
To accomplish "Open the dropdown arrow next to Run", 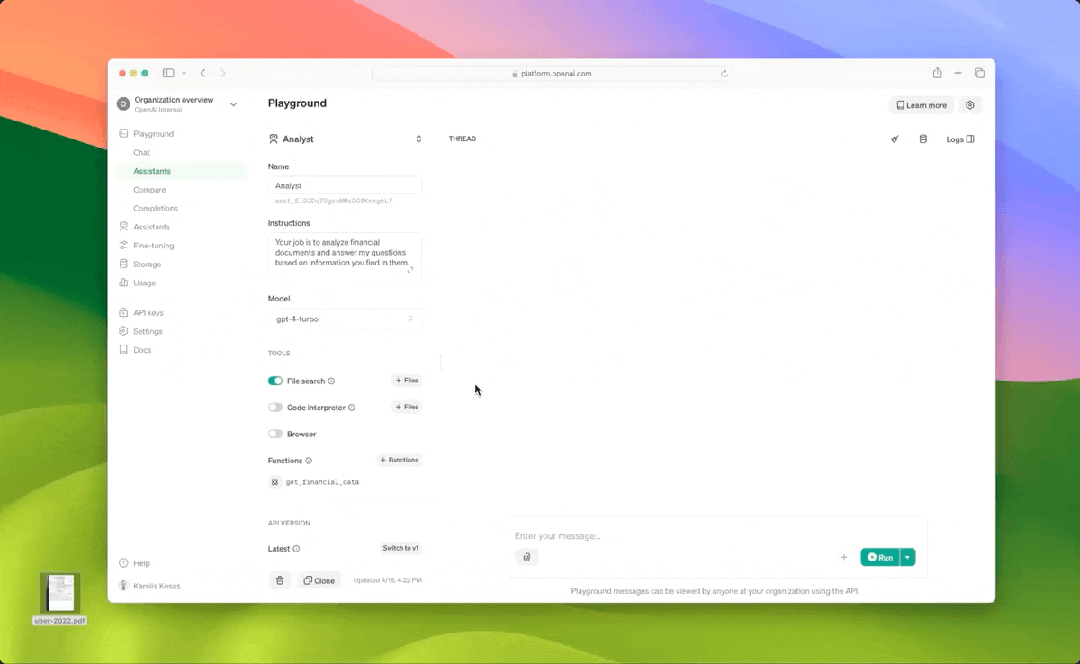I will (x=908, y=557).
